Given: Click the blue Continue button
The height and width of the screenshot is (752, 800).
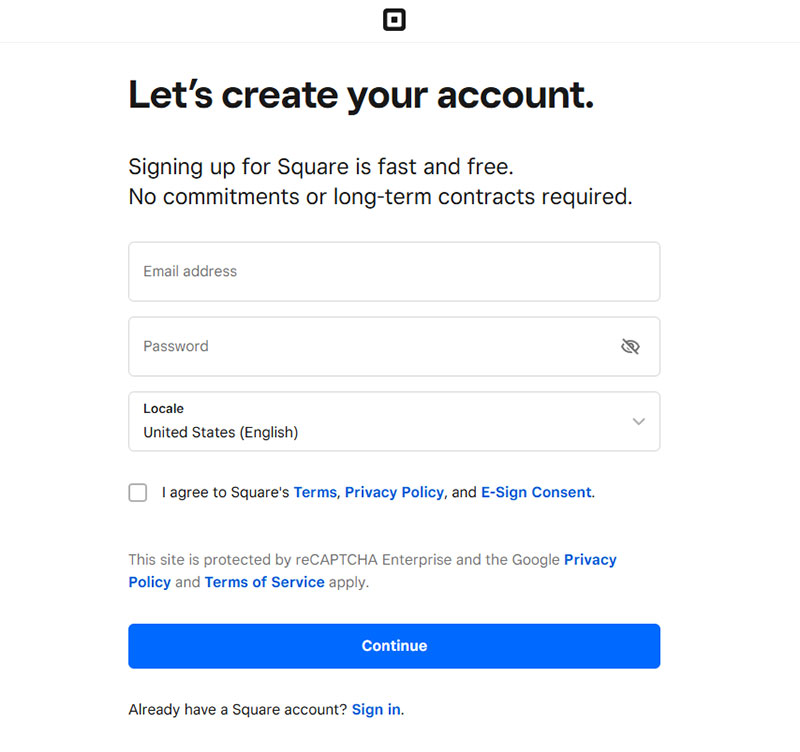Looking at the screenshot, I should (x=394, y=646).
